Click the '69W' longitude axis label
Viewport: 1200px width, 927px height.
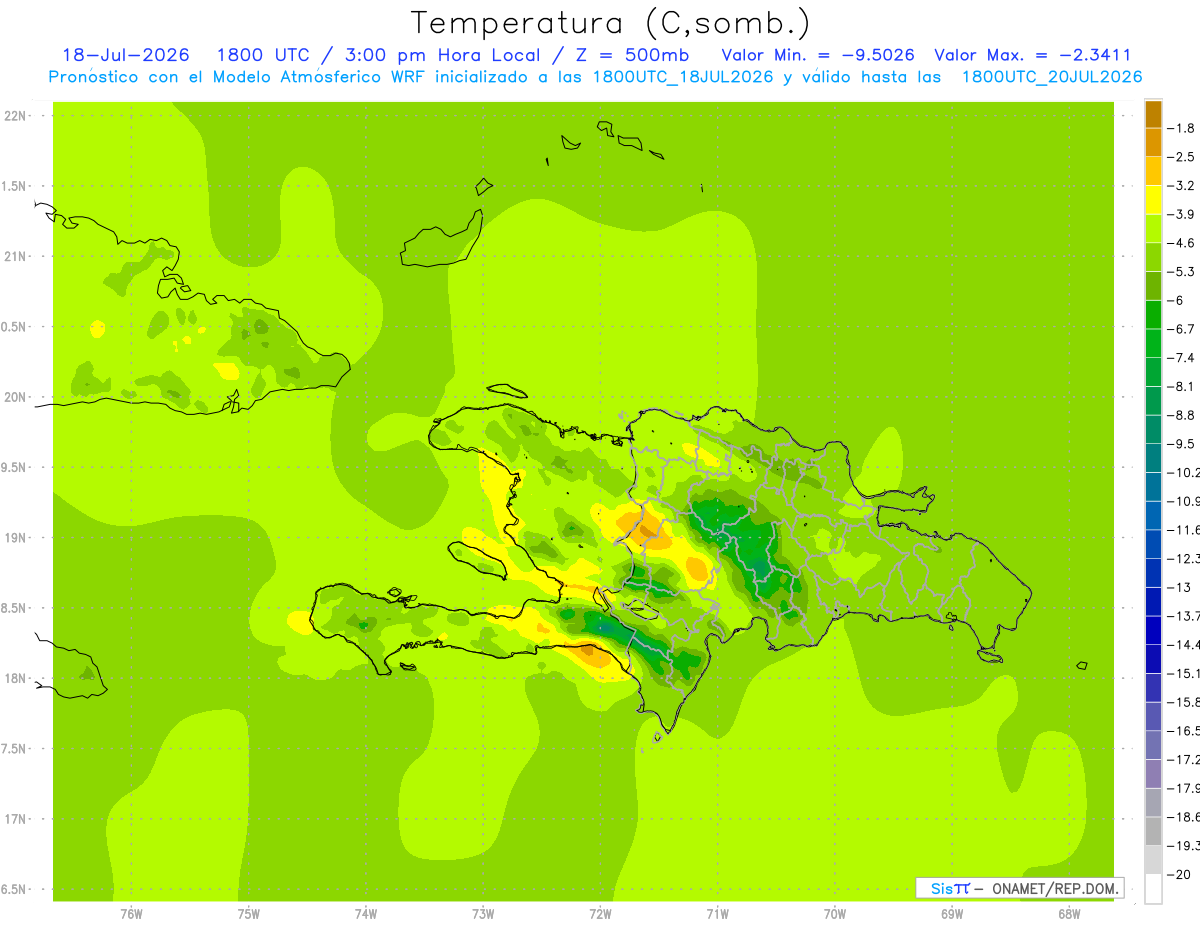[x=952, y=914]
